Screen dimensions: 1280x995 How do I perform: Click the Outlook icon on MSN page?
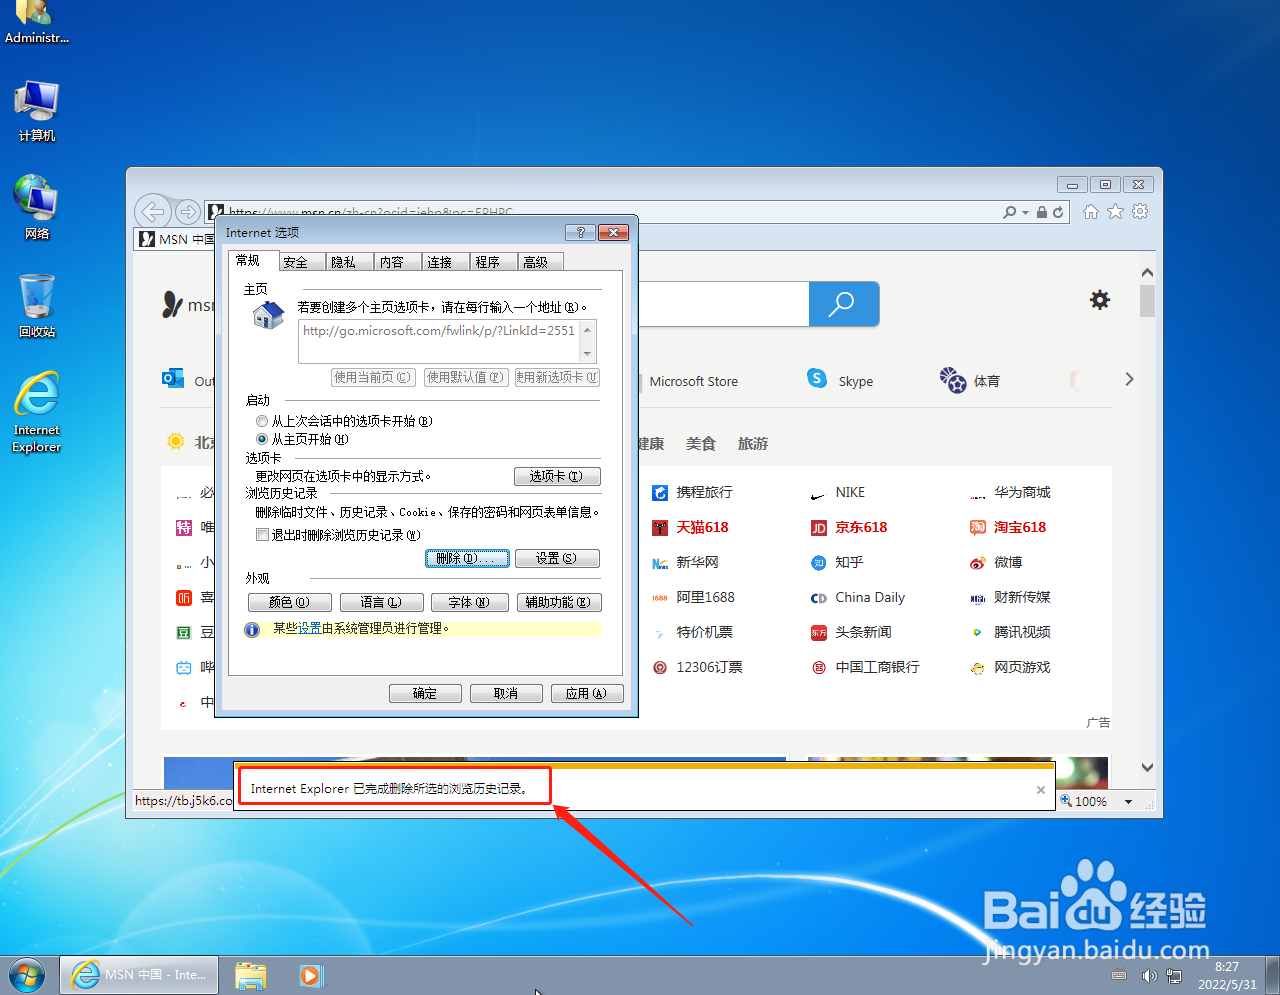[173, 379]
